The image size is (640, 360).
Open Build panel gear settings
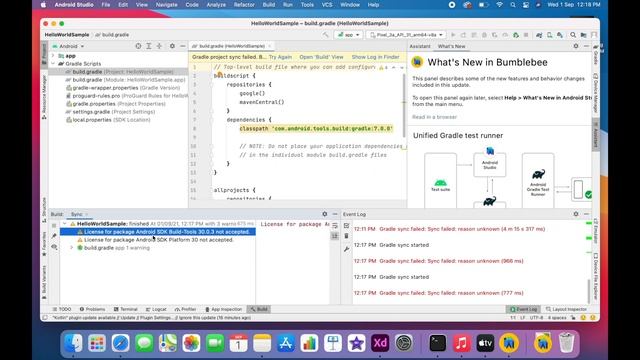coord(324,214)
